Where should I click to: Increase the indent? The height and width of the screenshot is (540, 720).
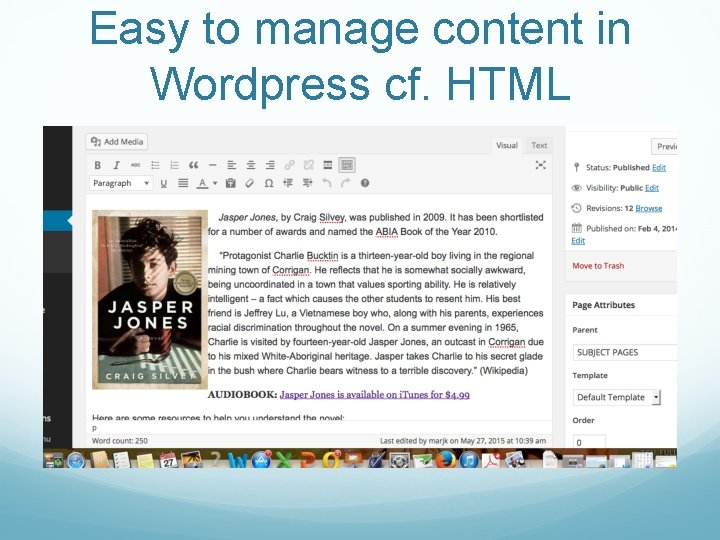click(x=307, y=183)
